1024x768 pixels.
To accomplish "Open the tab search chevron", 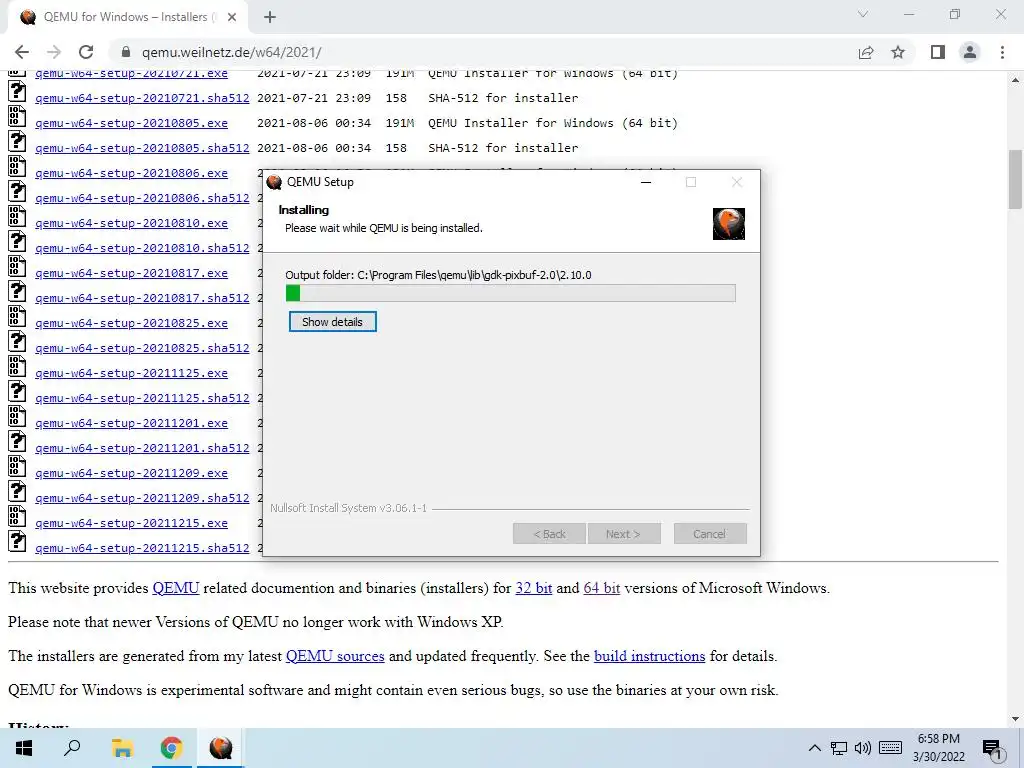I will pos(863,14).
